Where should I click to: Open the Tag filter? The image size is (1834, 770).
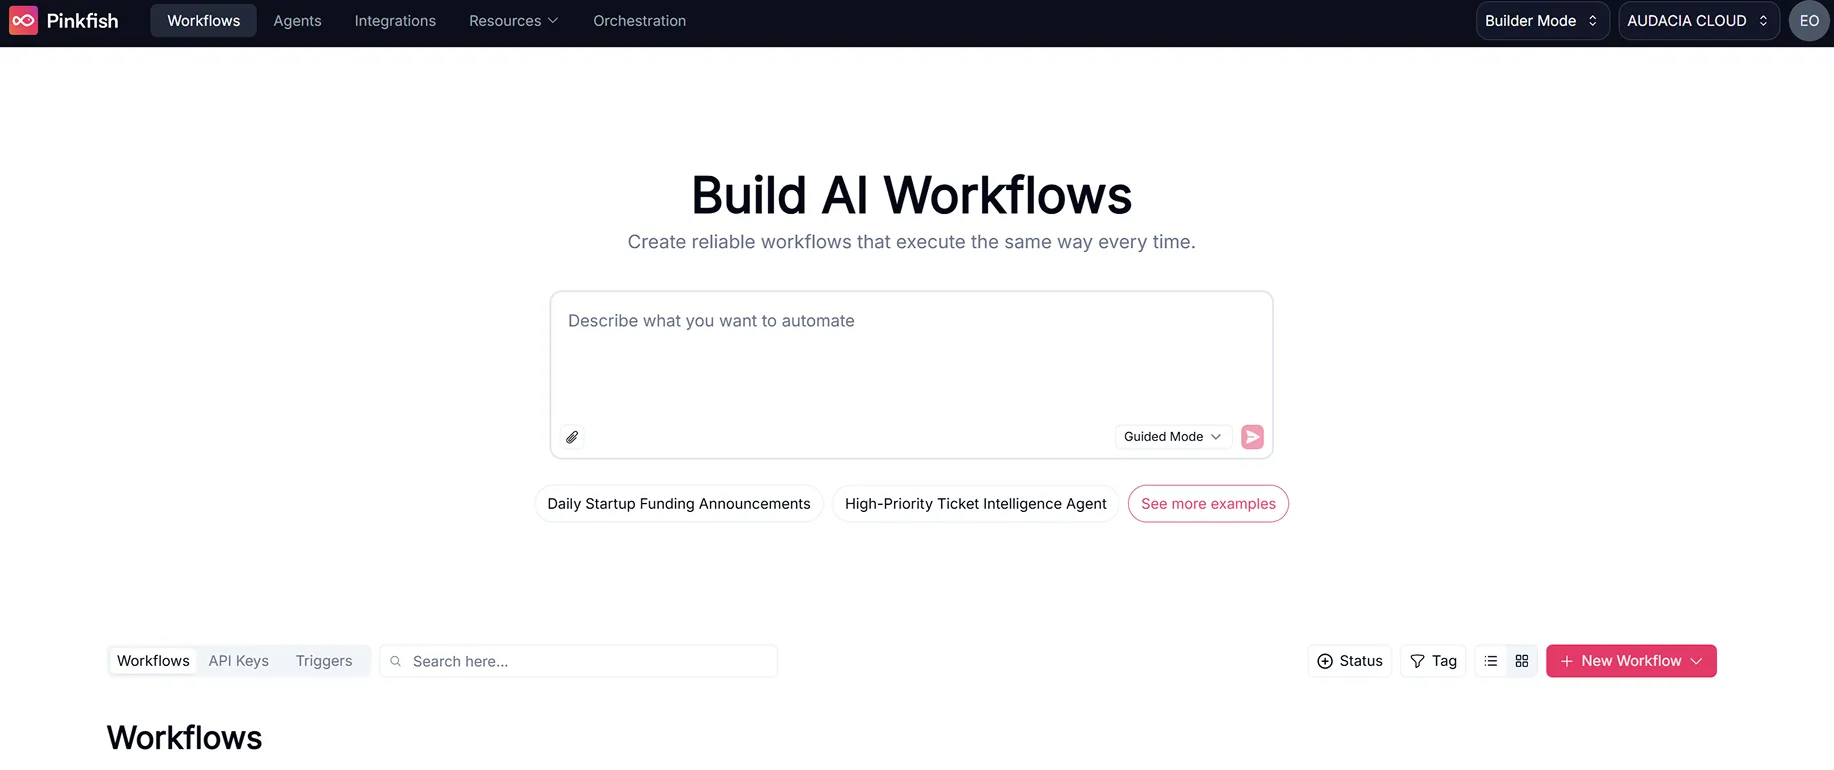1433,661
